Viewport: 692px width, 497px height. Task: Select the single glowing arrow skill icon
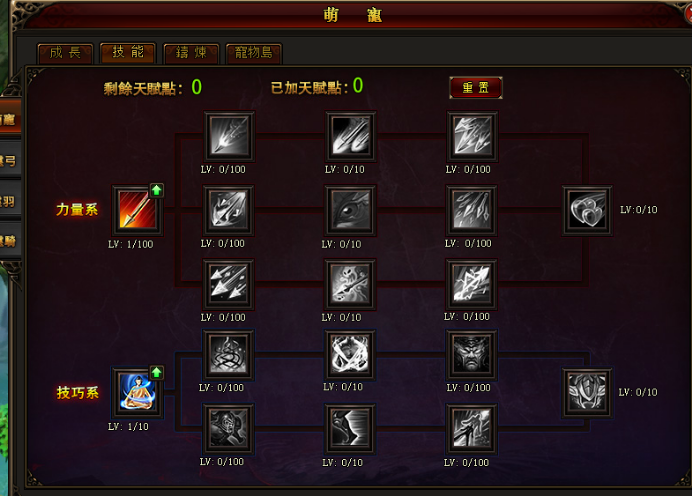click(228, 136)
